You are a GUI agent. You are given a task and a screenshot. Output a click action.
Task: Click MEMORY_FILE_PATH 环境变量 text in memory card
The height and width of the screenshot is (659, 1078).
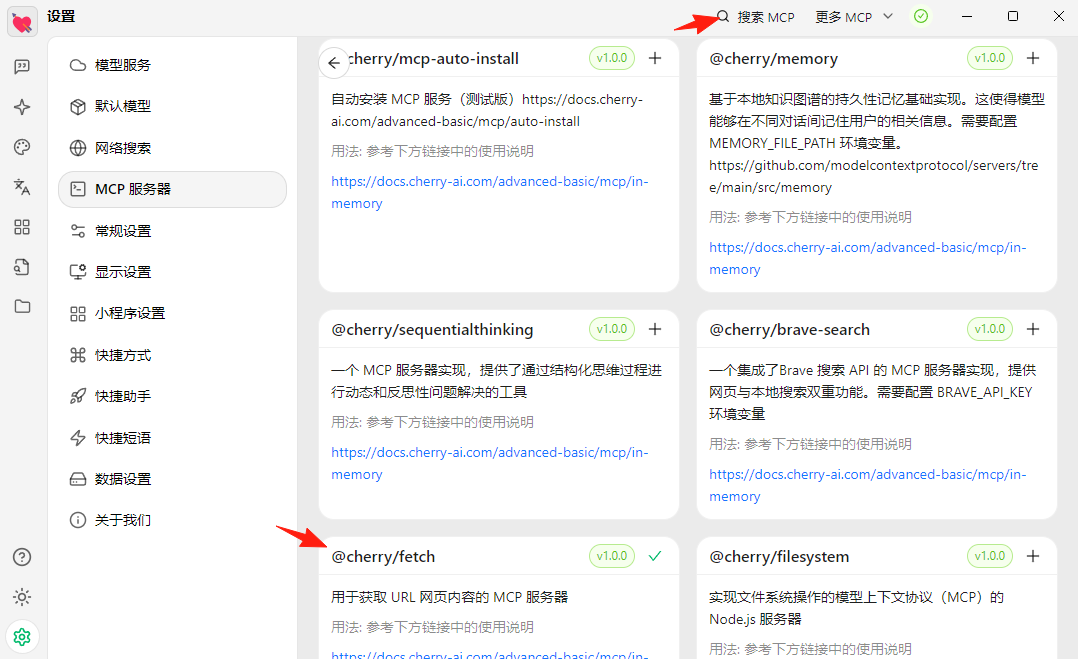[x=806, y=143]
